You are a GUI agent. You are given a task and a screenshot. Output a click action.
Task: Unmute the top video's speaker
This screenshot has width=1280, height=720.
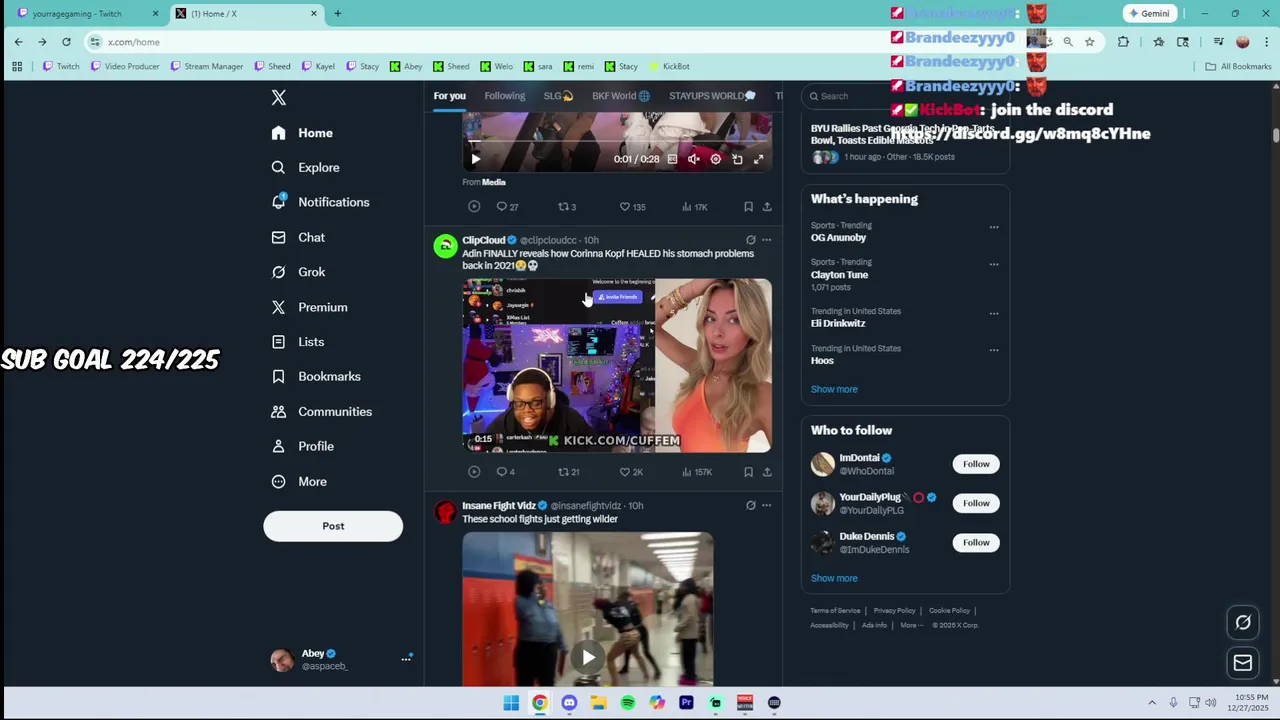(x=693, y=159)
